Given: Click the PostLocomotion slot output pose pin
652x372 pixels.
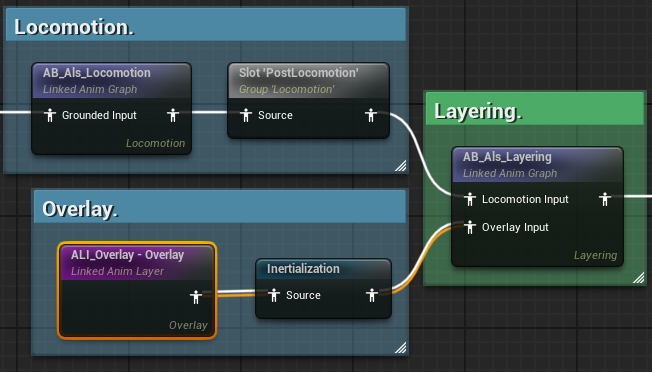Looking at the screenshot, I should click(370, 115).
